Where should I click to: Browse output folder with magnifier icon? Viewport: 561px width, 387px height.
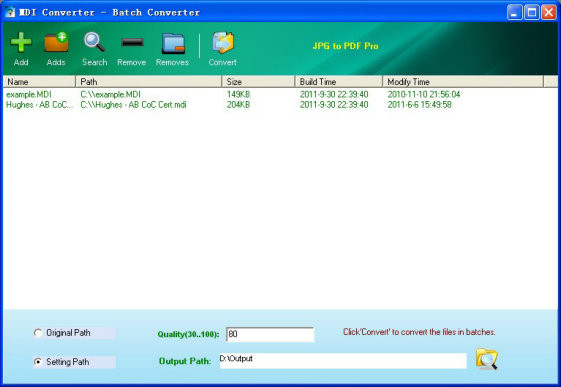[487, 359]
